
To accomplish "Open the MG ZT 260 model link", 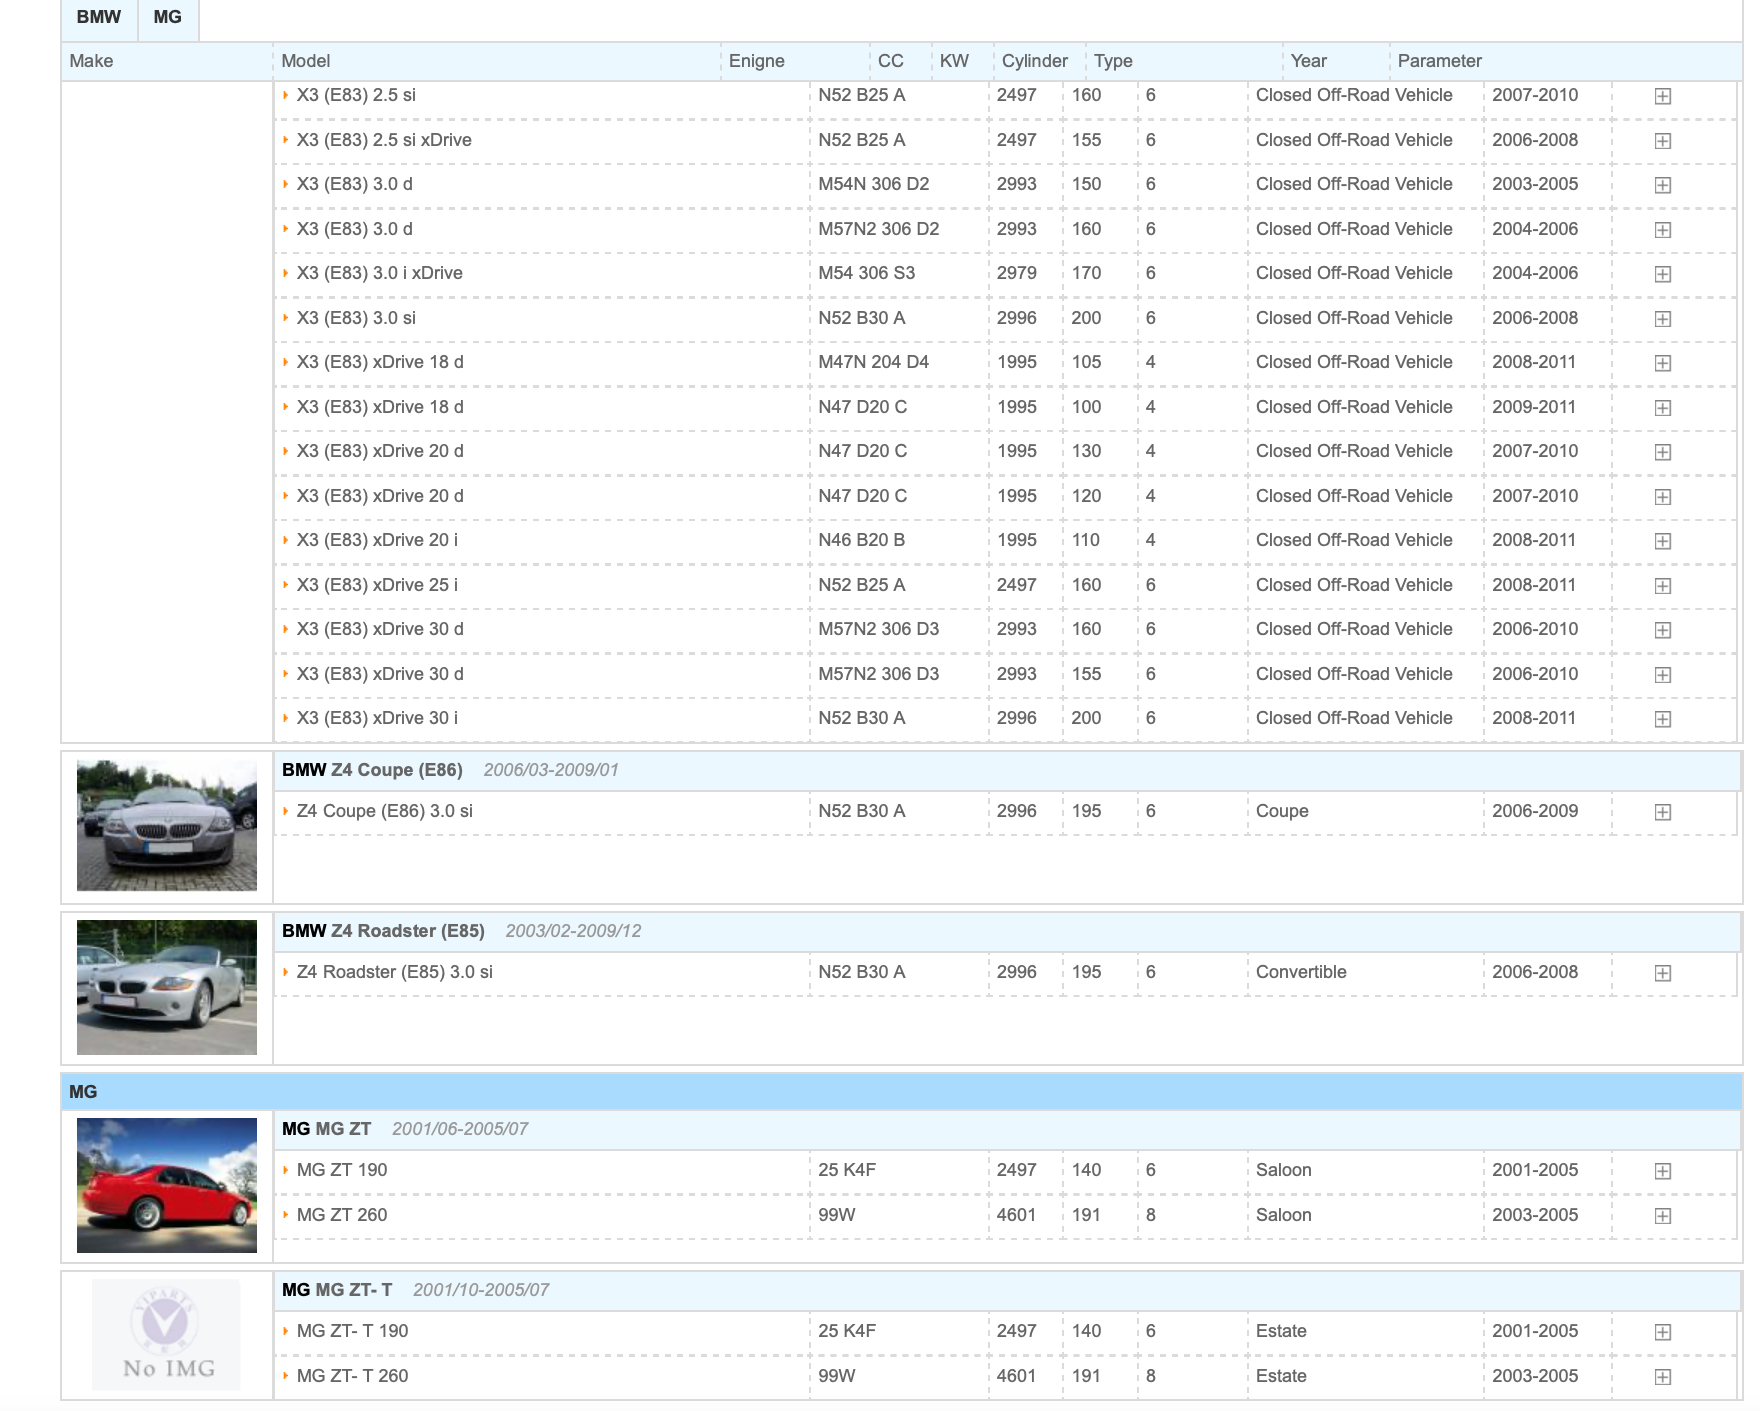I will [341, 1215].
